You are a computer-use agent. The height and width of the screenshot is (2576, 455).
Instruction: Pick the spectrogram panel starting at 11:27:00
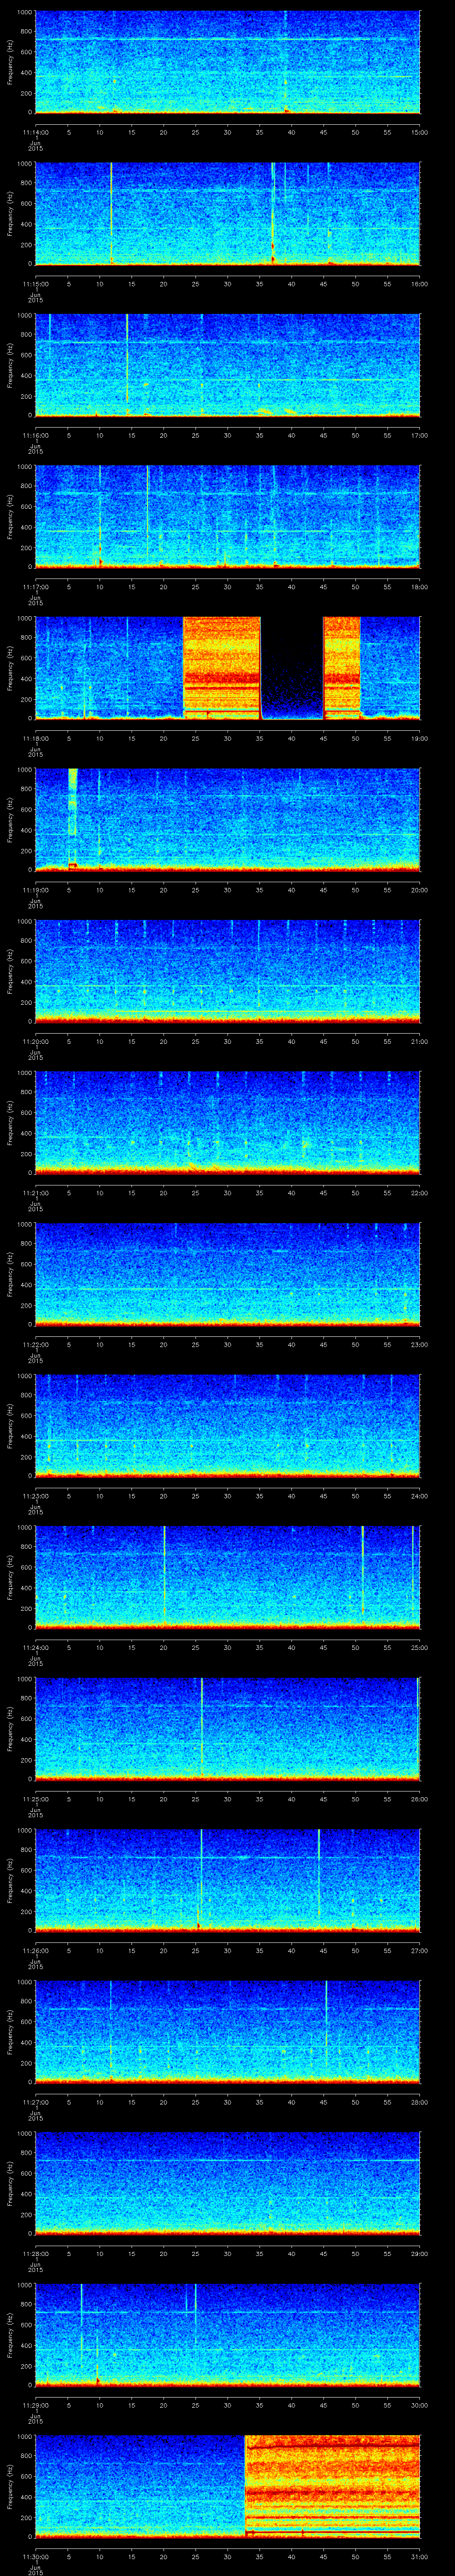(227, 2032)
